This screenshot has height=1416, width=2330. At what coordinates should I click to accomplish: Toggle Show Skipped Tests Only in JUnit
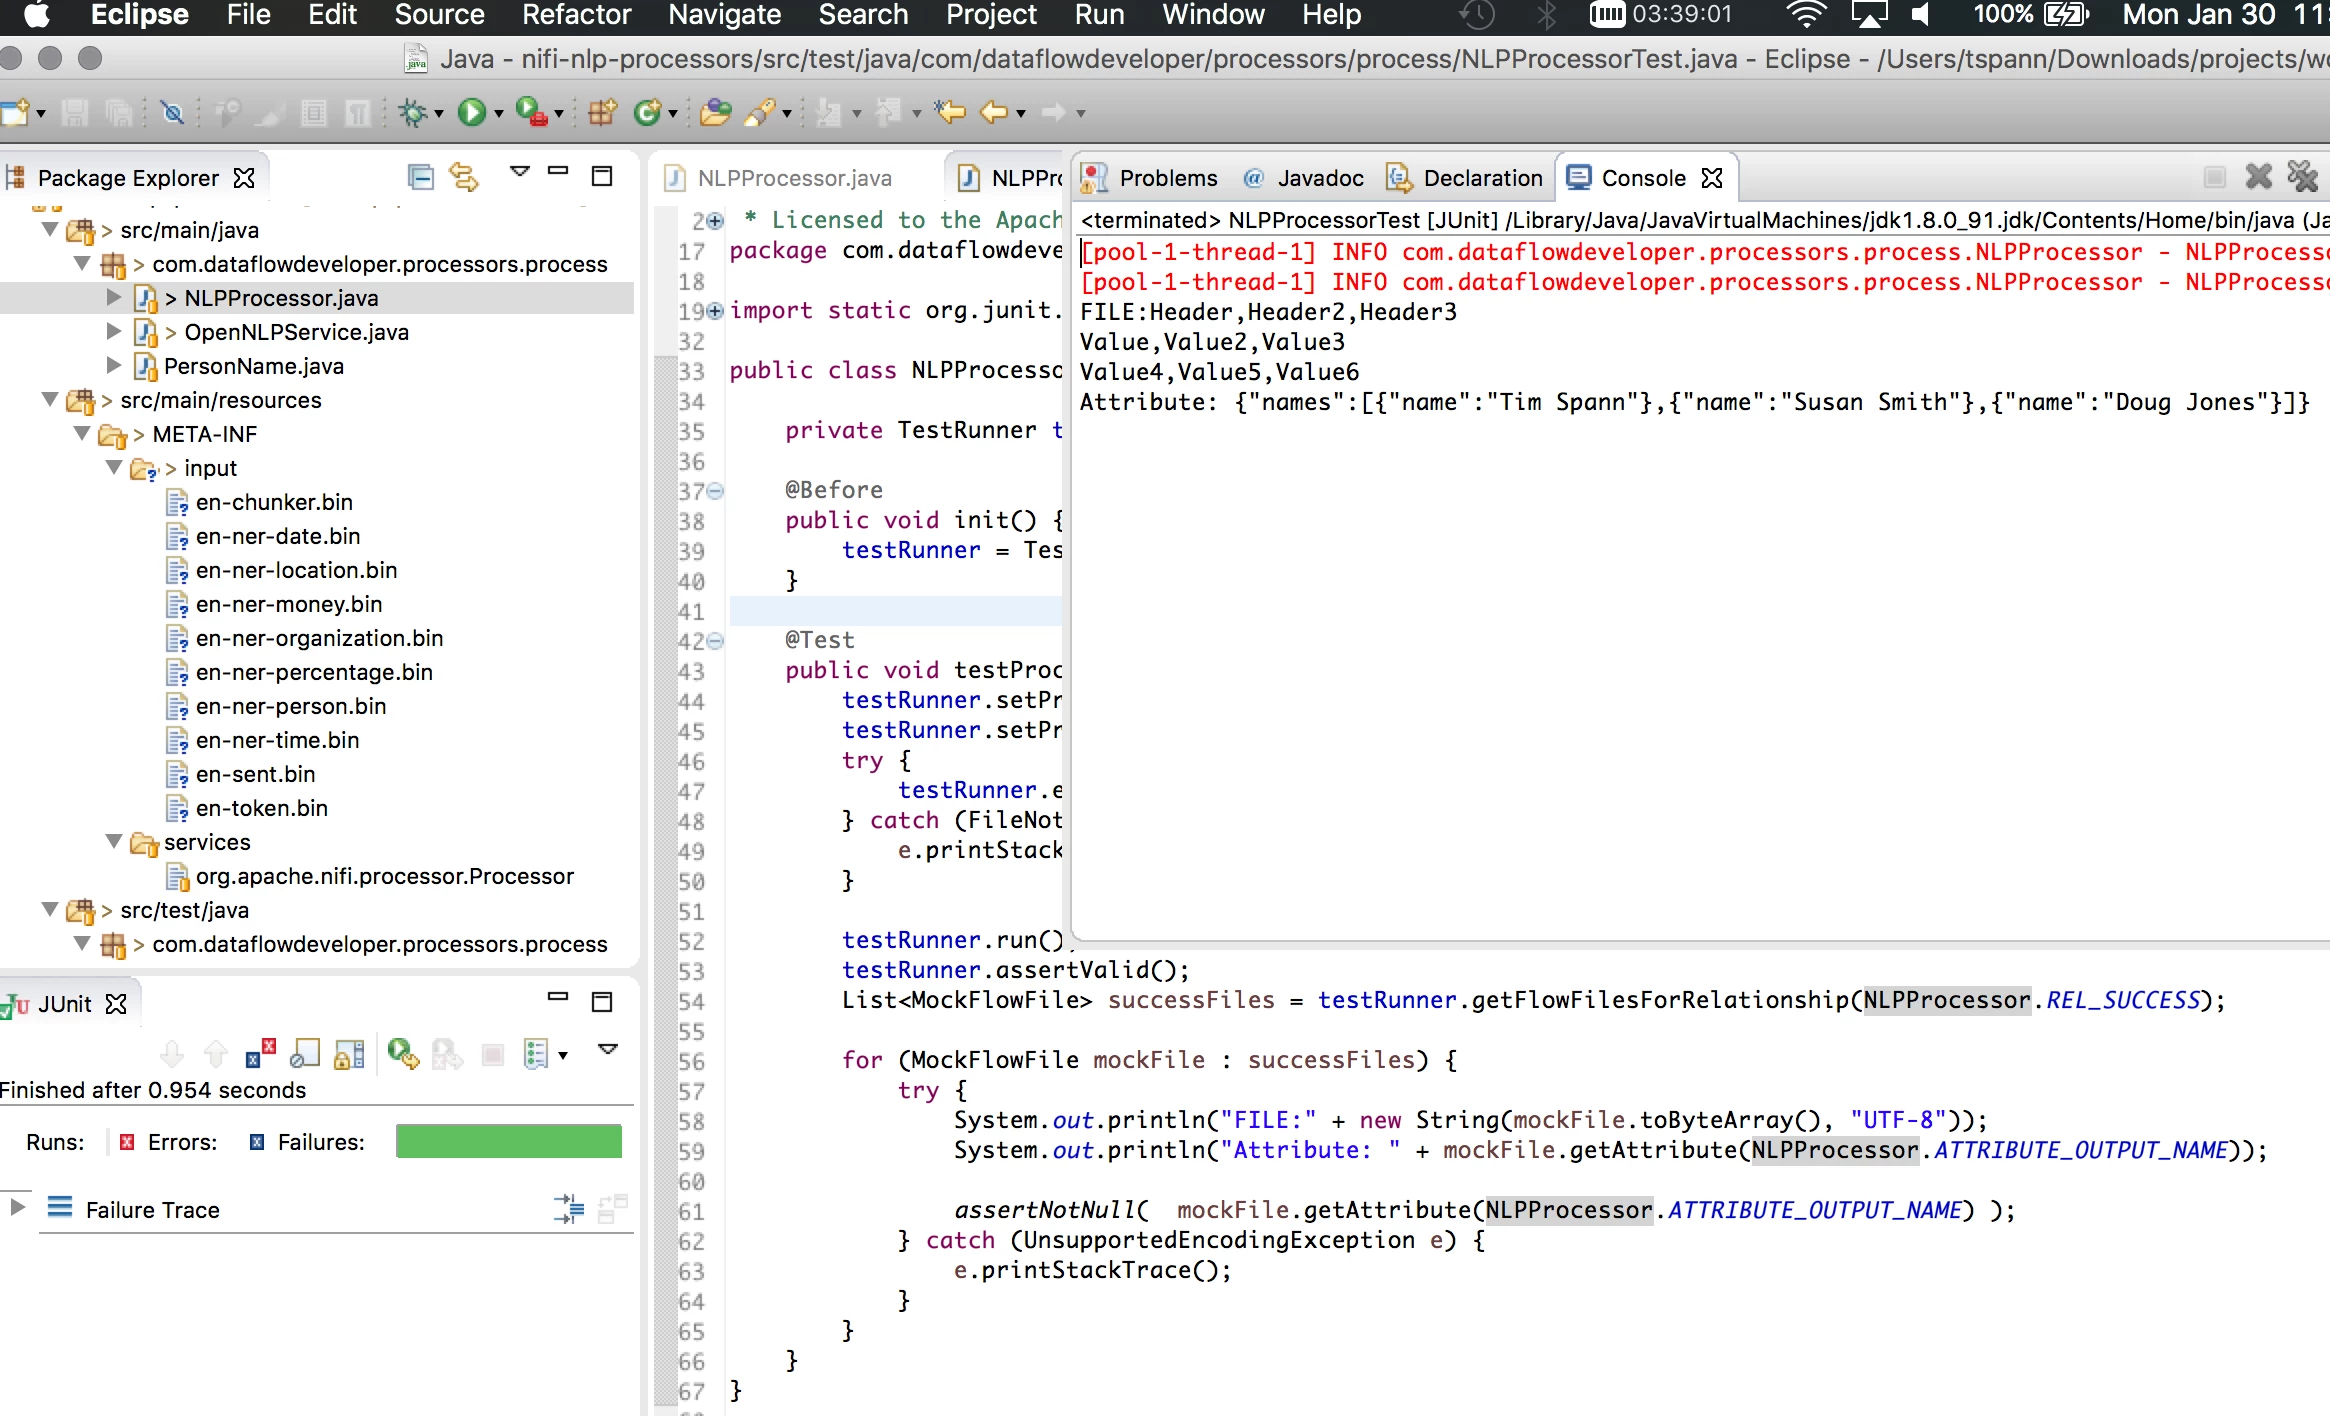[305, 1054]
